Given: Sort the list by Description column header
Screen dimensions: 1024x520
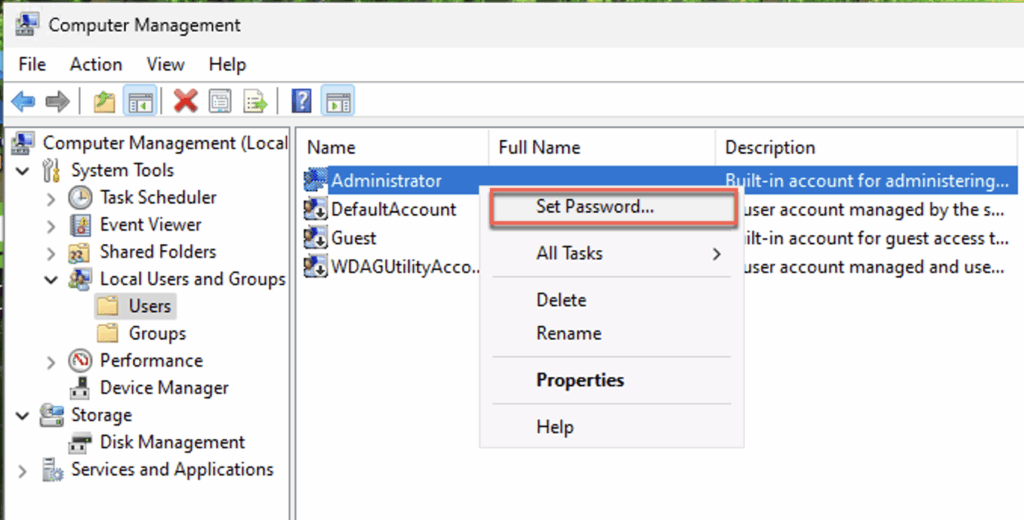Looking at the screenshot, I should click(769, 148).
